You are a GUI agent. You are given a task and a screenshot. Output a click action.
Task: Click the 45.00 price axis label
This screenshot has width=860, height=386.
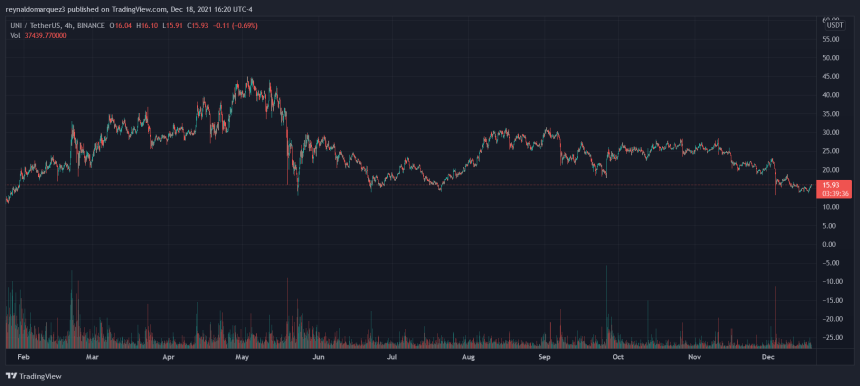pyautogui.click(x=830, y=76)
